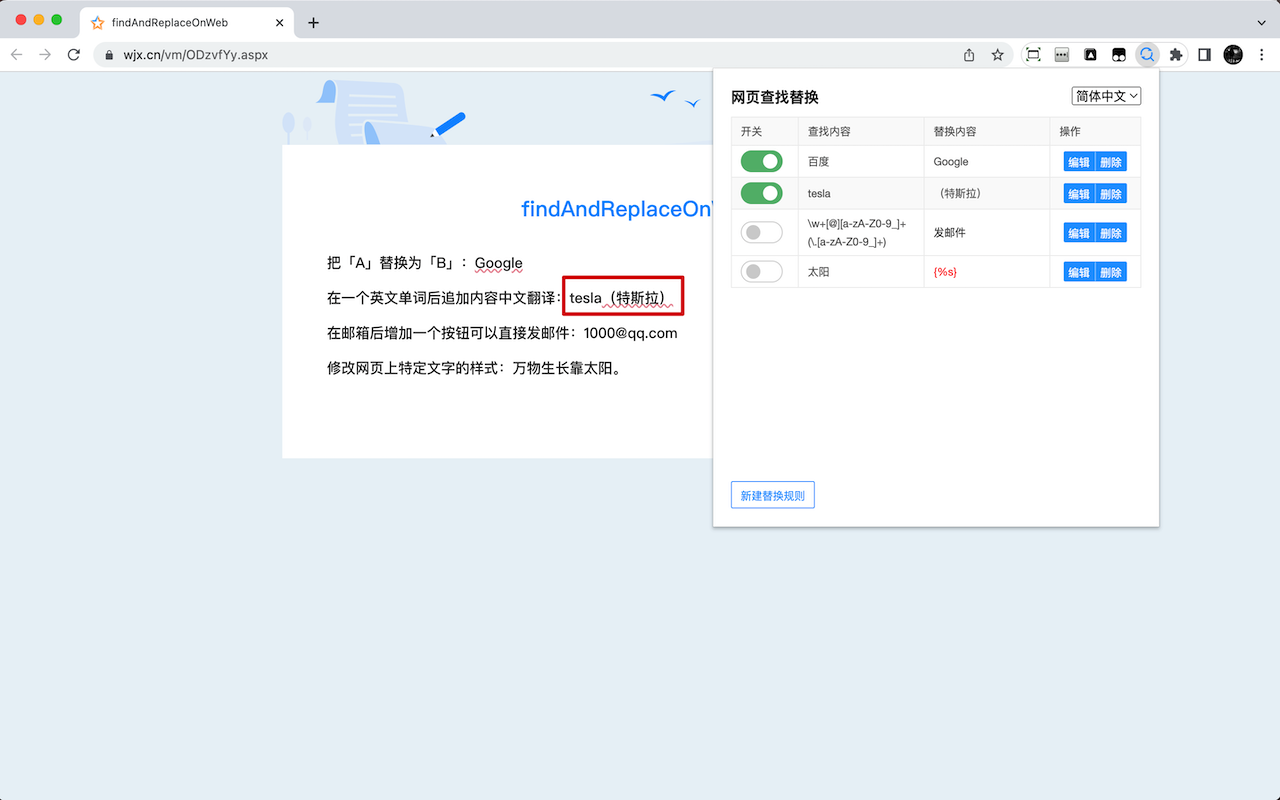Image resolution: width=1280 pixels, height=800 pixels.
Task: Open the Extensions puzzle-piece icon
Action: click(1175, 55)
